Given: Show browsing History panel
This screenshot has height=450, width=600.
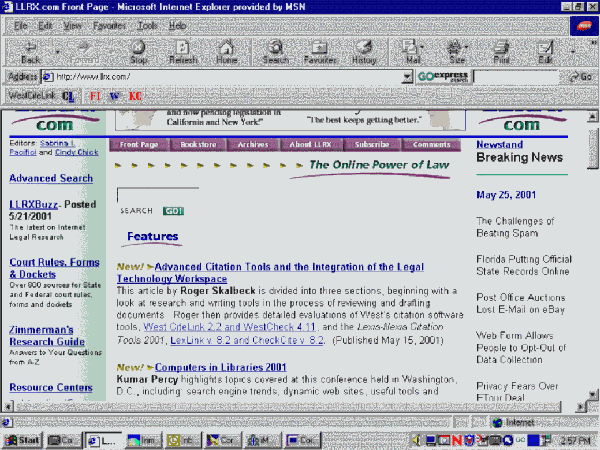Looking at the screenshot, I should click(364, 50).
